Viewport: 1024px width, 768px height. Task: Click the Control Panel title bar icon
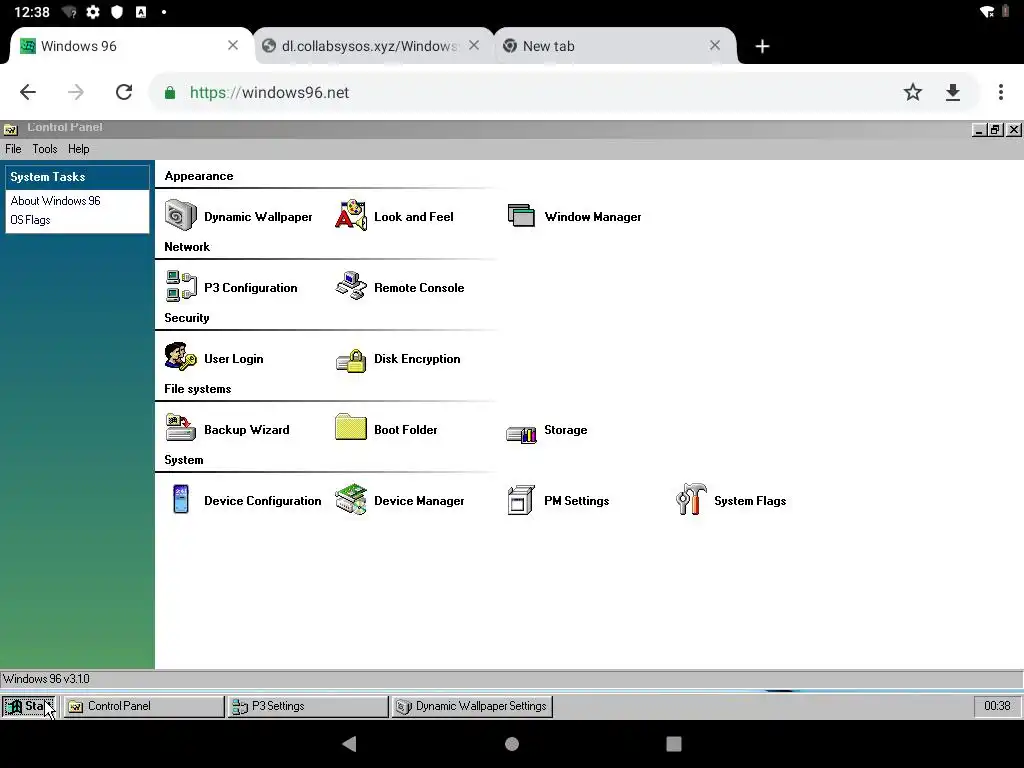[x=10, y=129]
